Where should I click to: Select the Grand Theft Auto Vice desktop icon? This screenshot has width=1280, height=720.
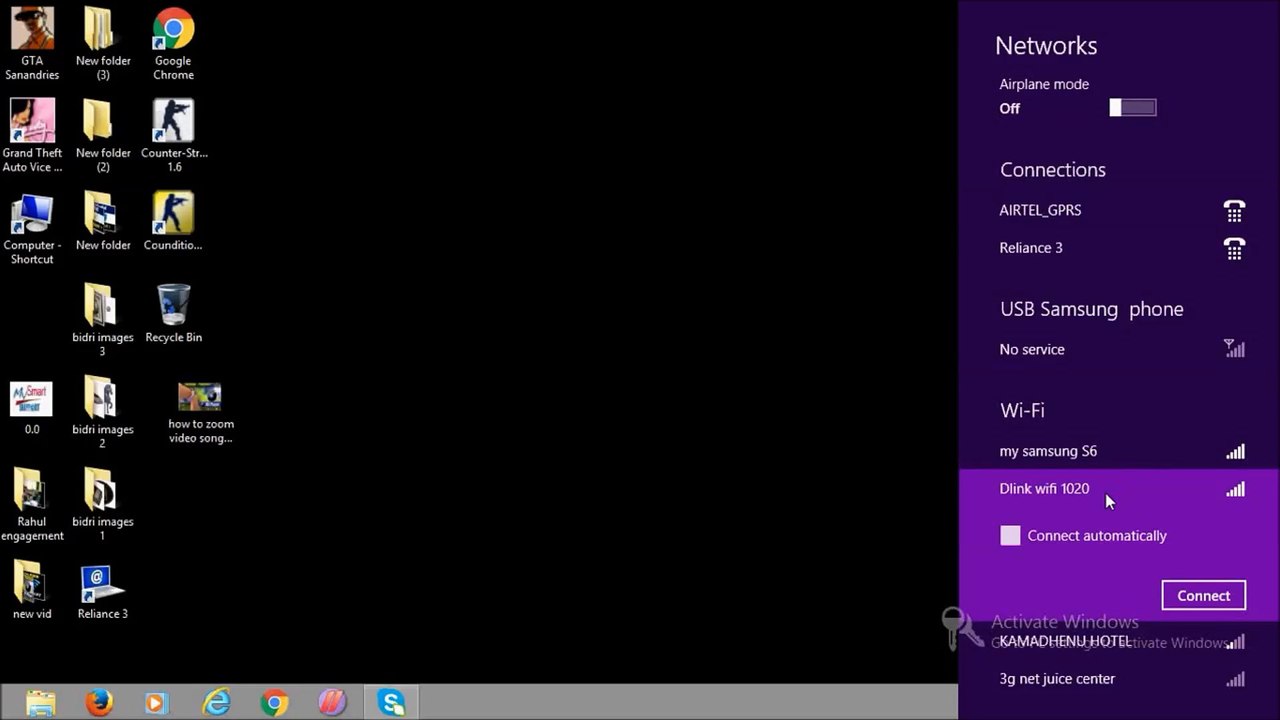point(32,136)
